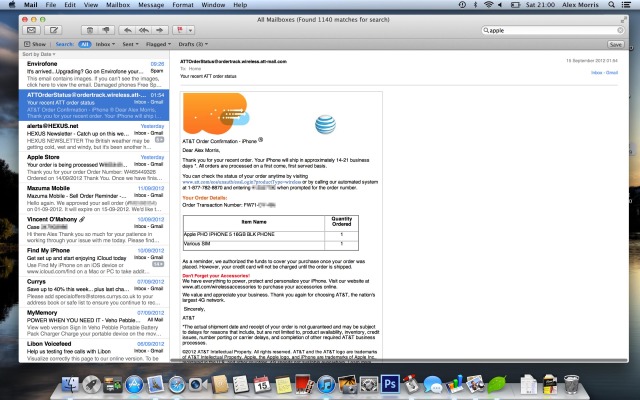This screenshot has width=640, height=400.
Task: Open iTunes from the Dock
Action: click(x=326, y=384)
